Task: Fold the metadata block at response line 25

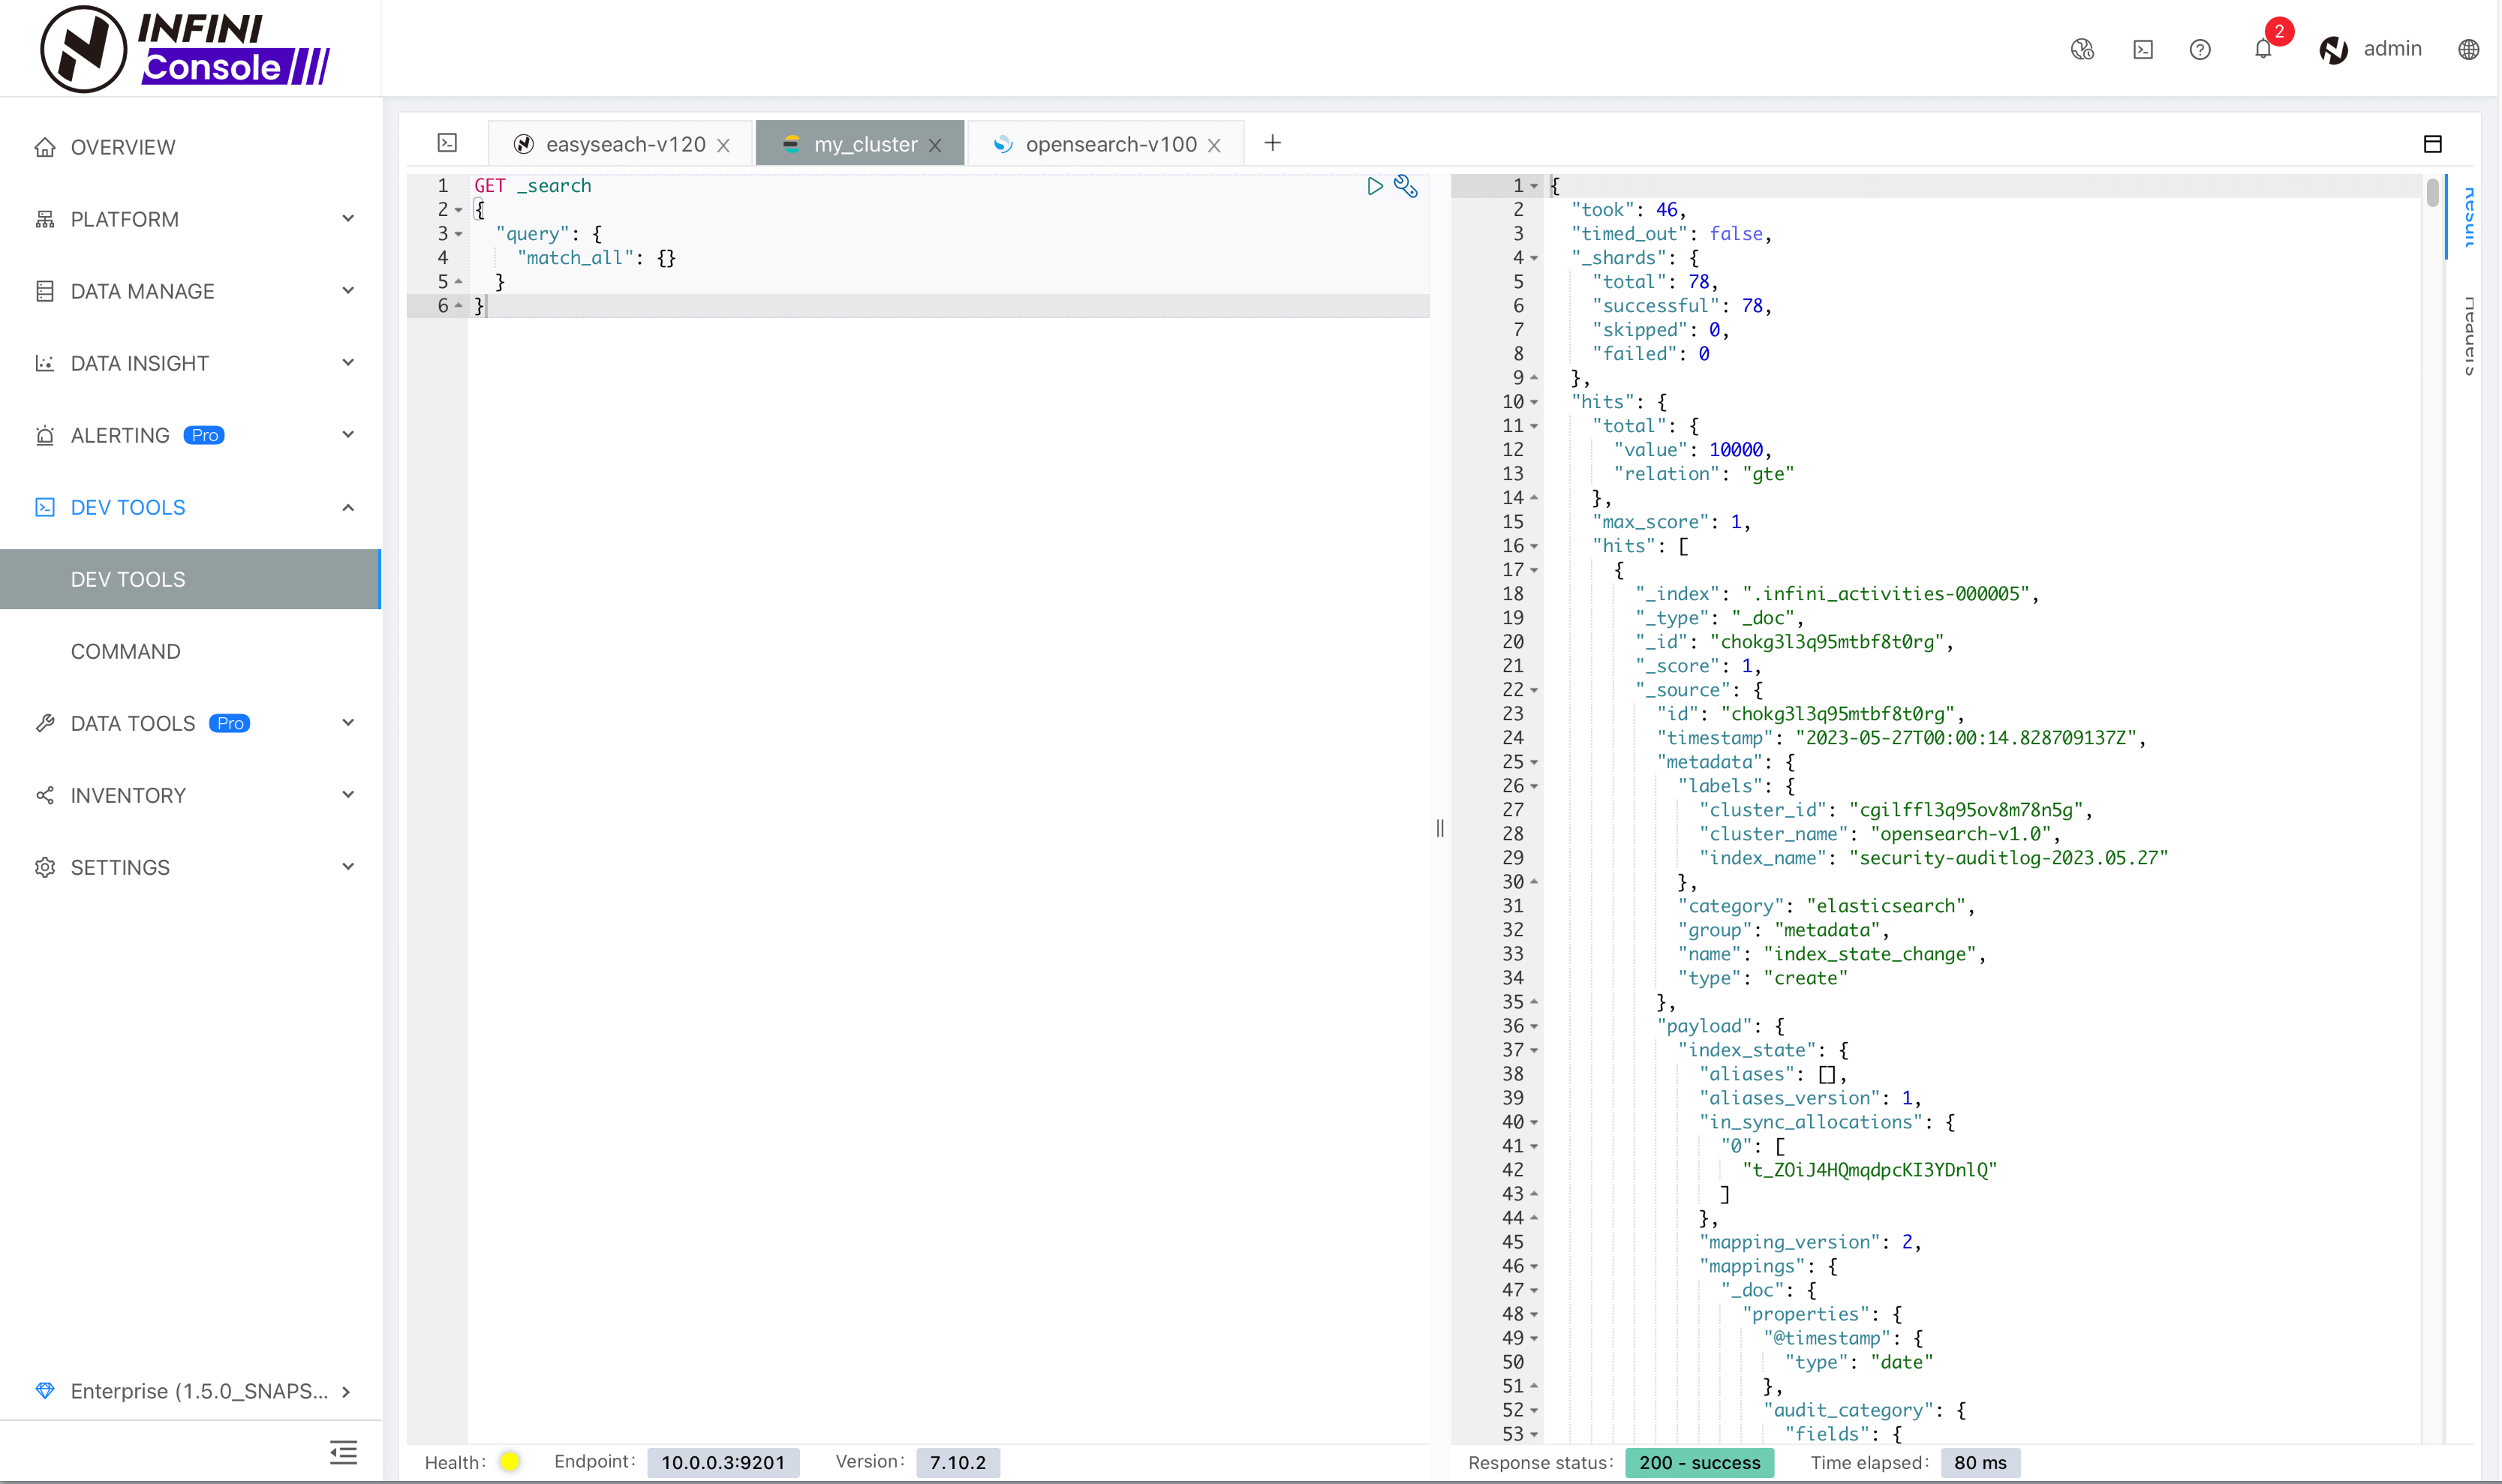Action: (x=1534, y=762)
